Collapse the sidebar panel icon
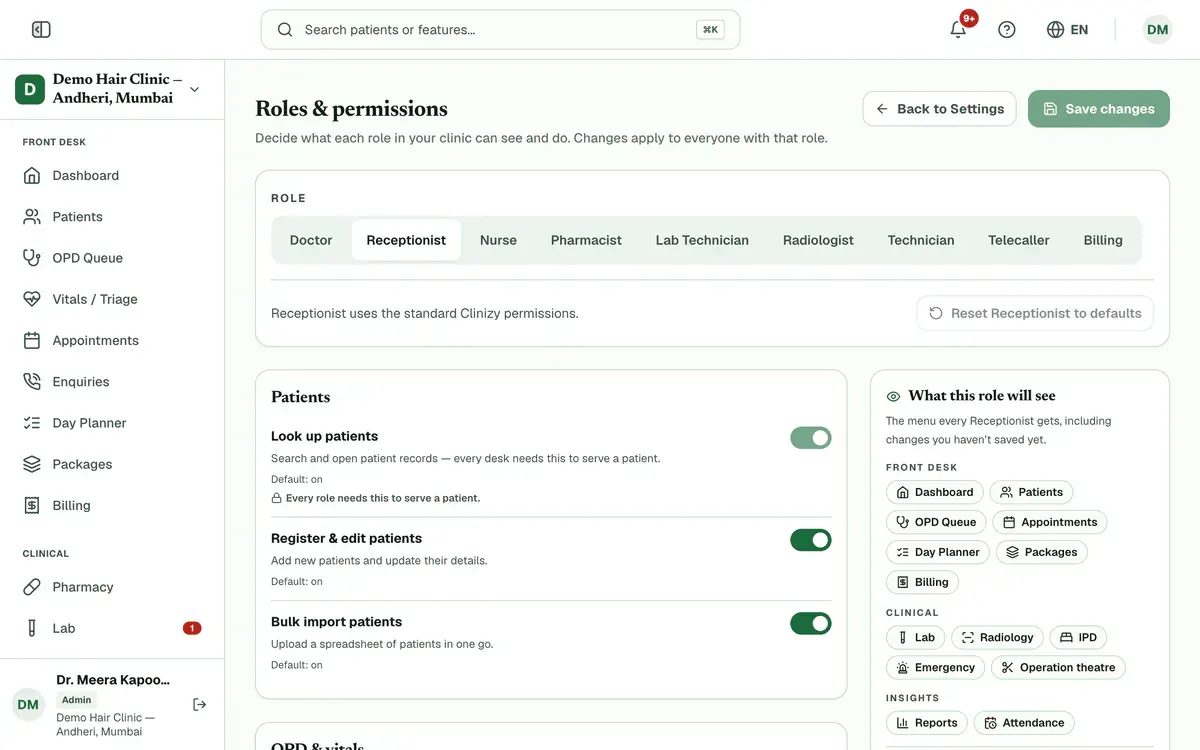Viewport: 1200px width, 750px height. [41, 30]
